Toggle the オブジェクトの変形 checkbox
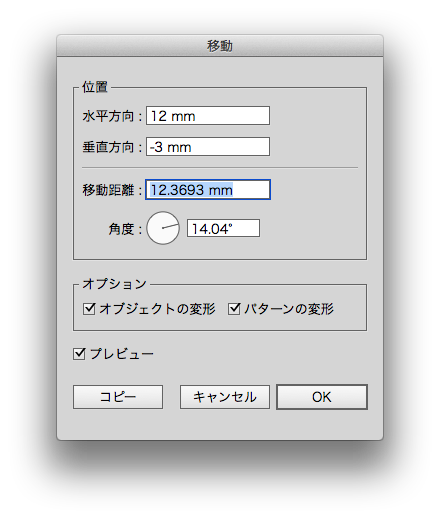 (x=89, y=309)
